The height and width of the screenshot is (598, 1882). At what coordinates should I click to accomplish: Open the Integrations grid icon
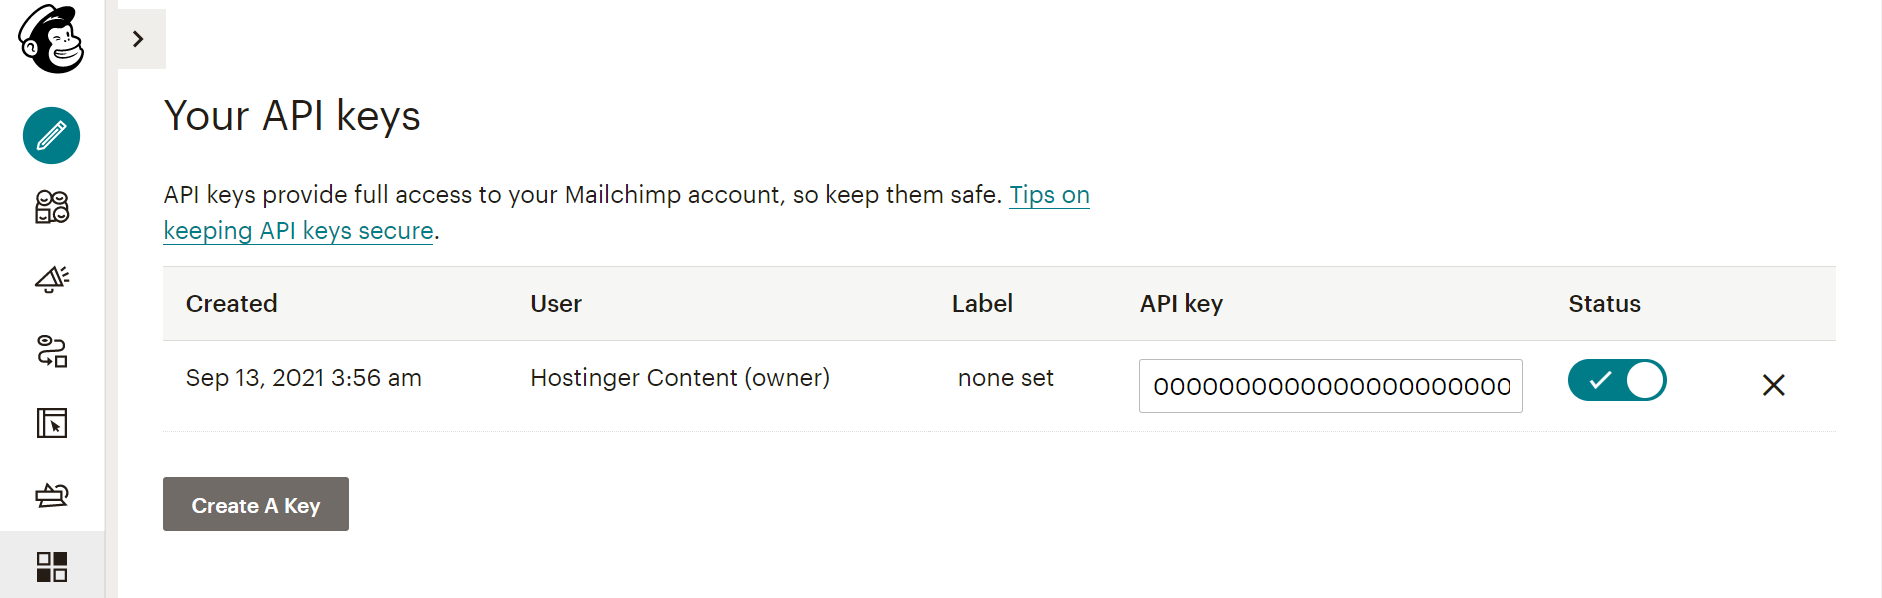(x=52, y=567)
